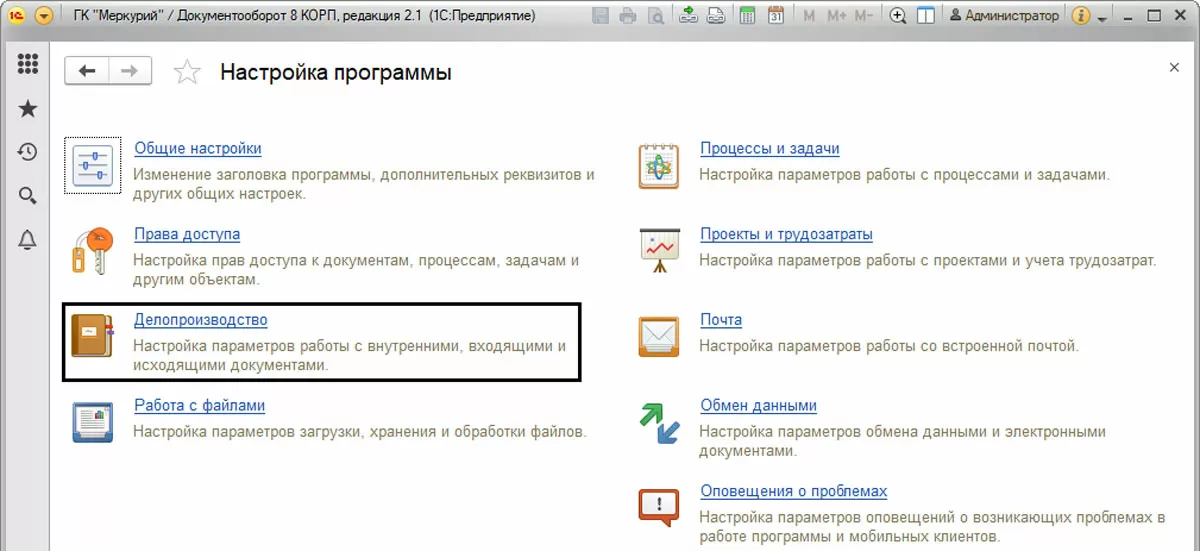Open notifications bell in left sidebar

[28, 239]
